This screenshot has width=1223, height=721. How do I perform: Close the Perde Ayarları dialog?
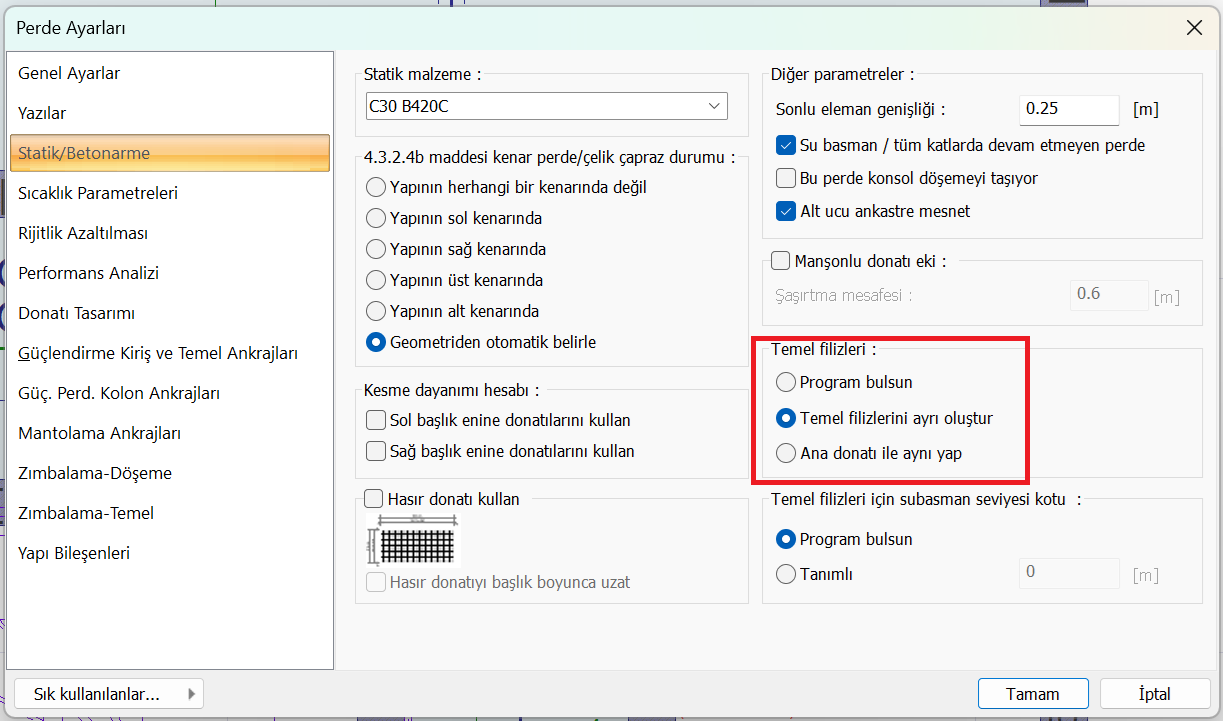pos(1194,28)
